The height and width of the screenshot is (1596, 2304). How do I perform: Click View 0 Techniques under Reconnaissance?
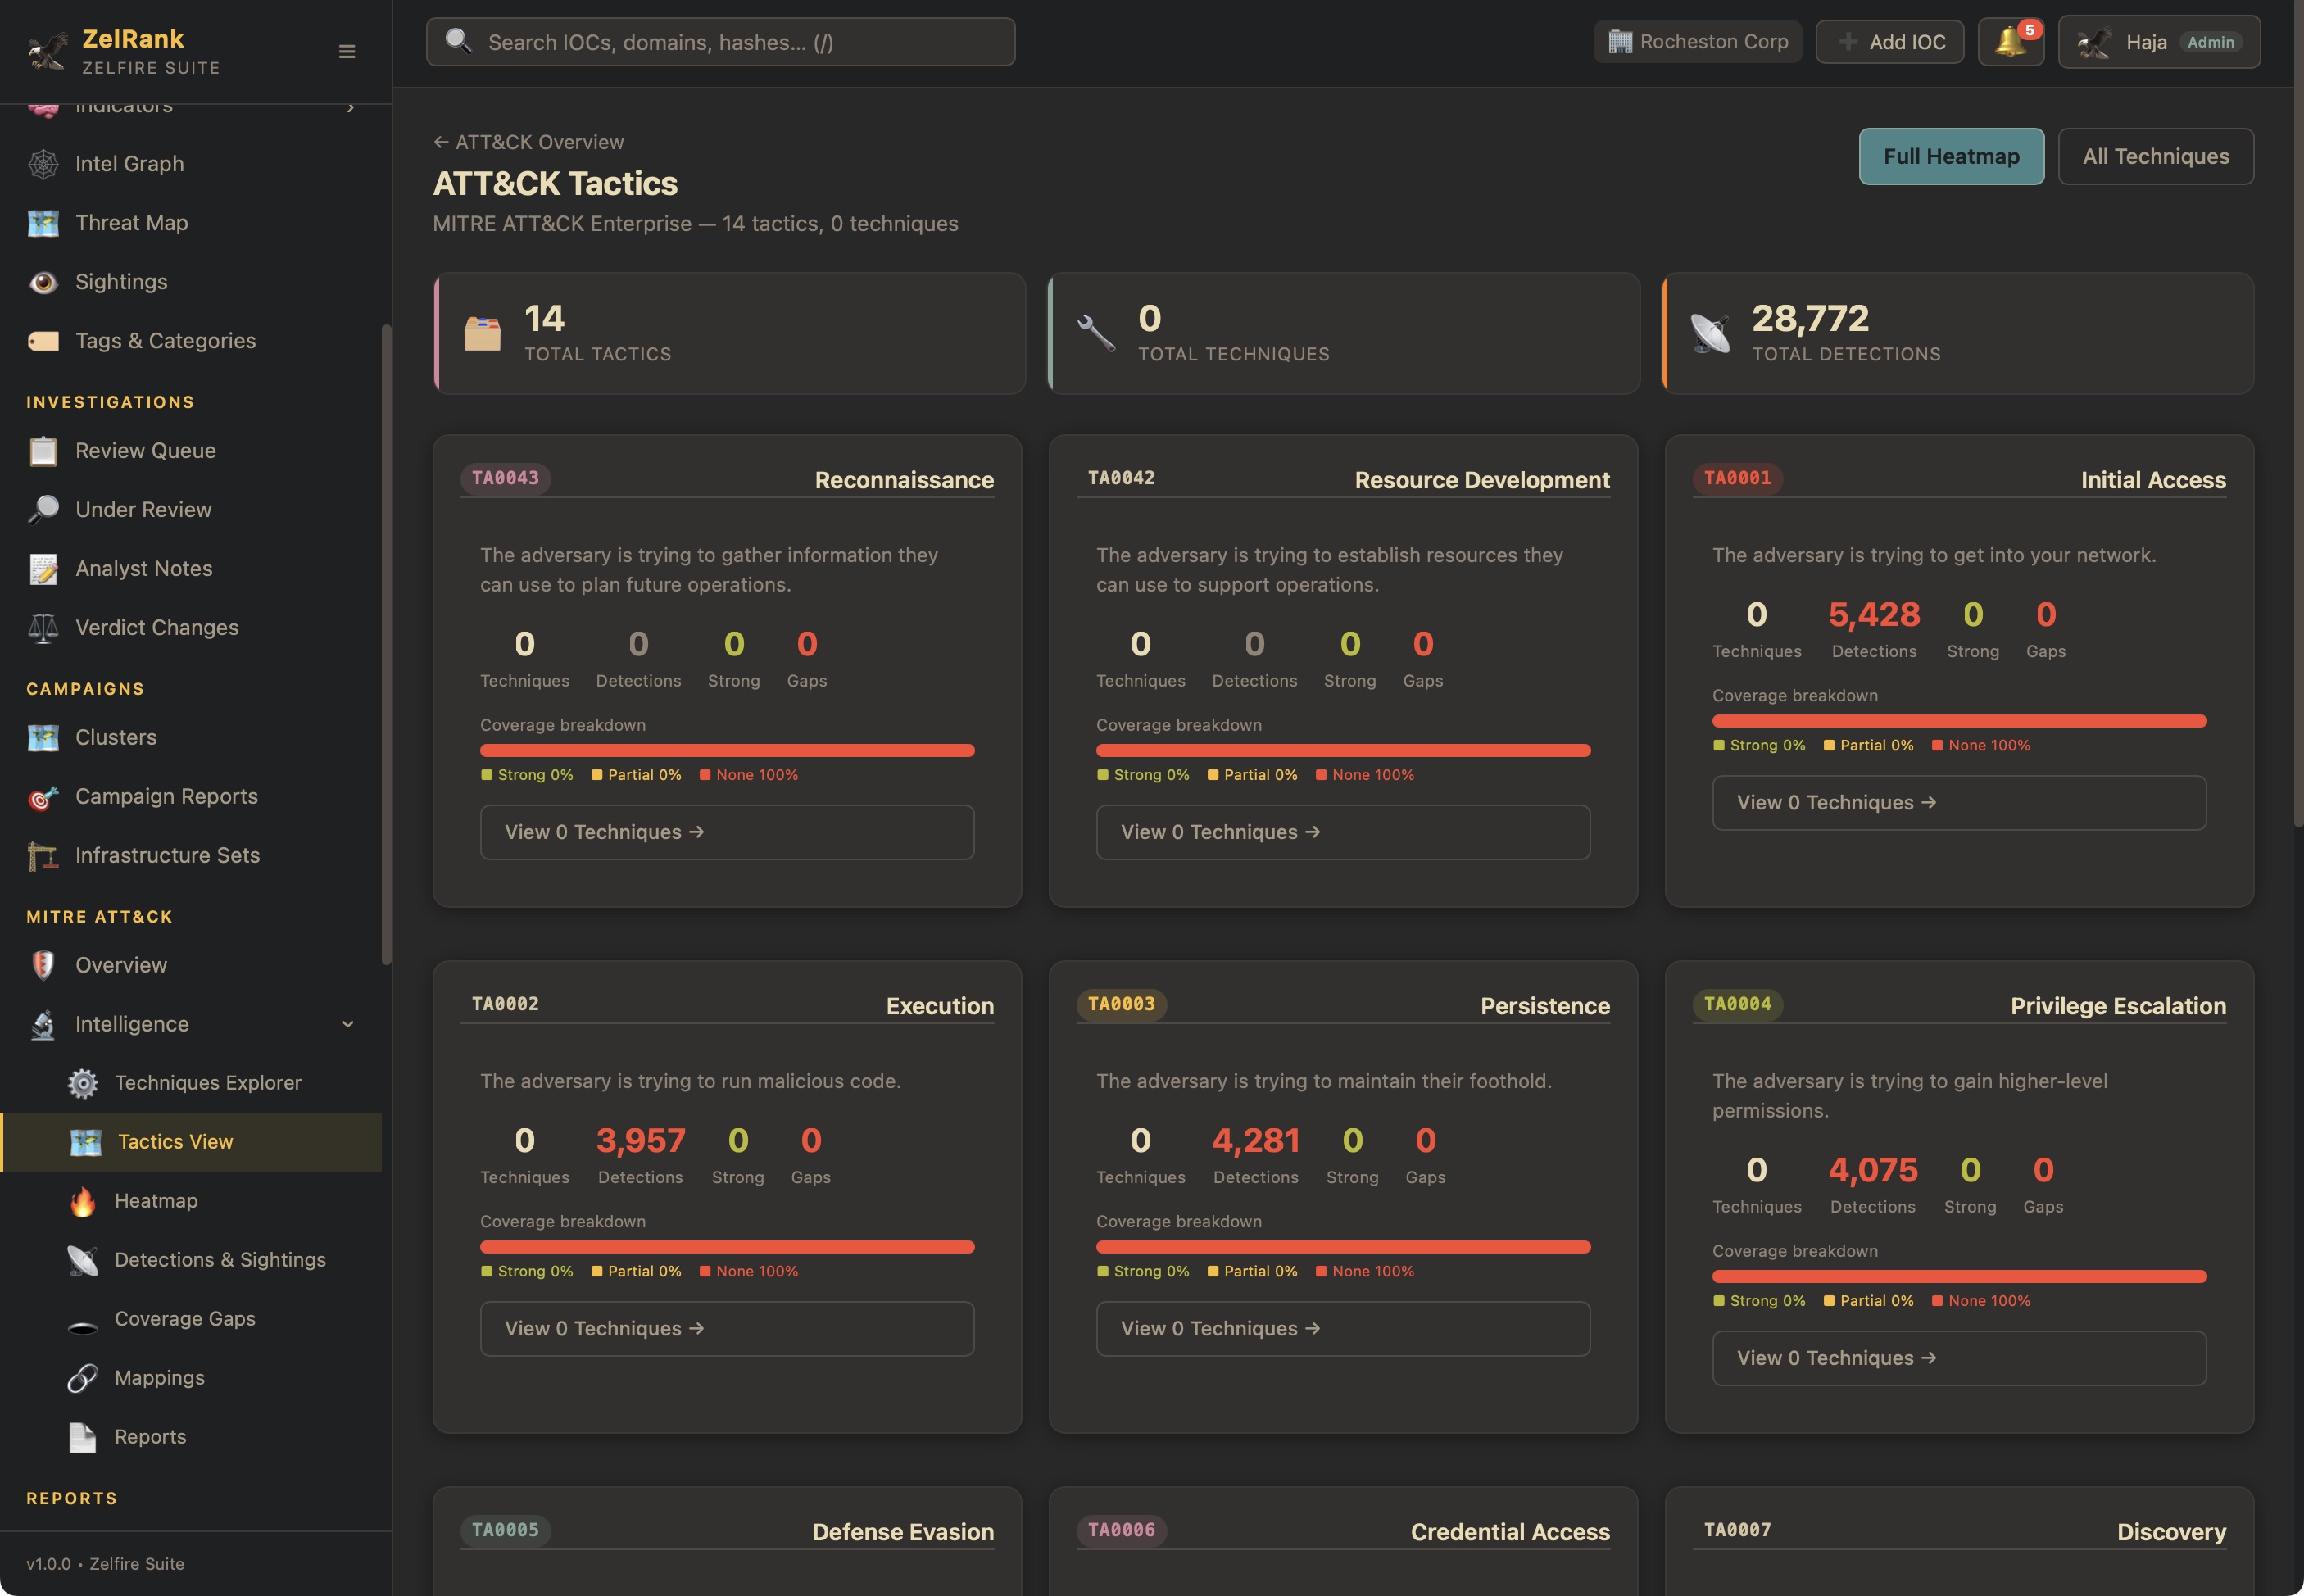click(x=727, y=832)
